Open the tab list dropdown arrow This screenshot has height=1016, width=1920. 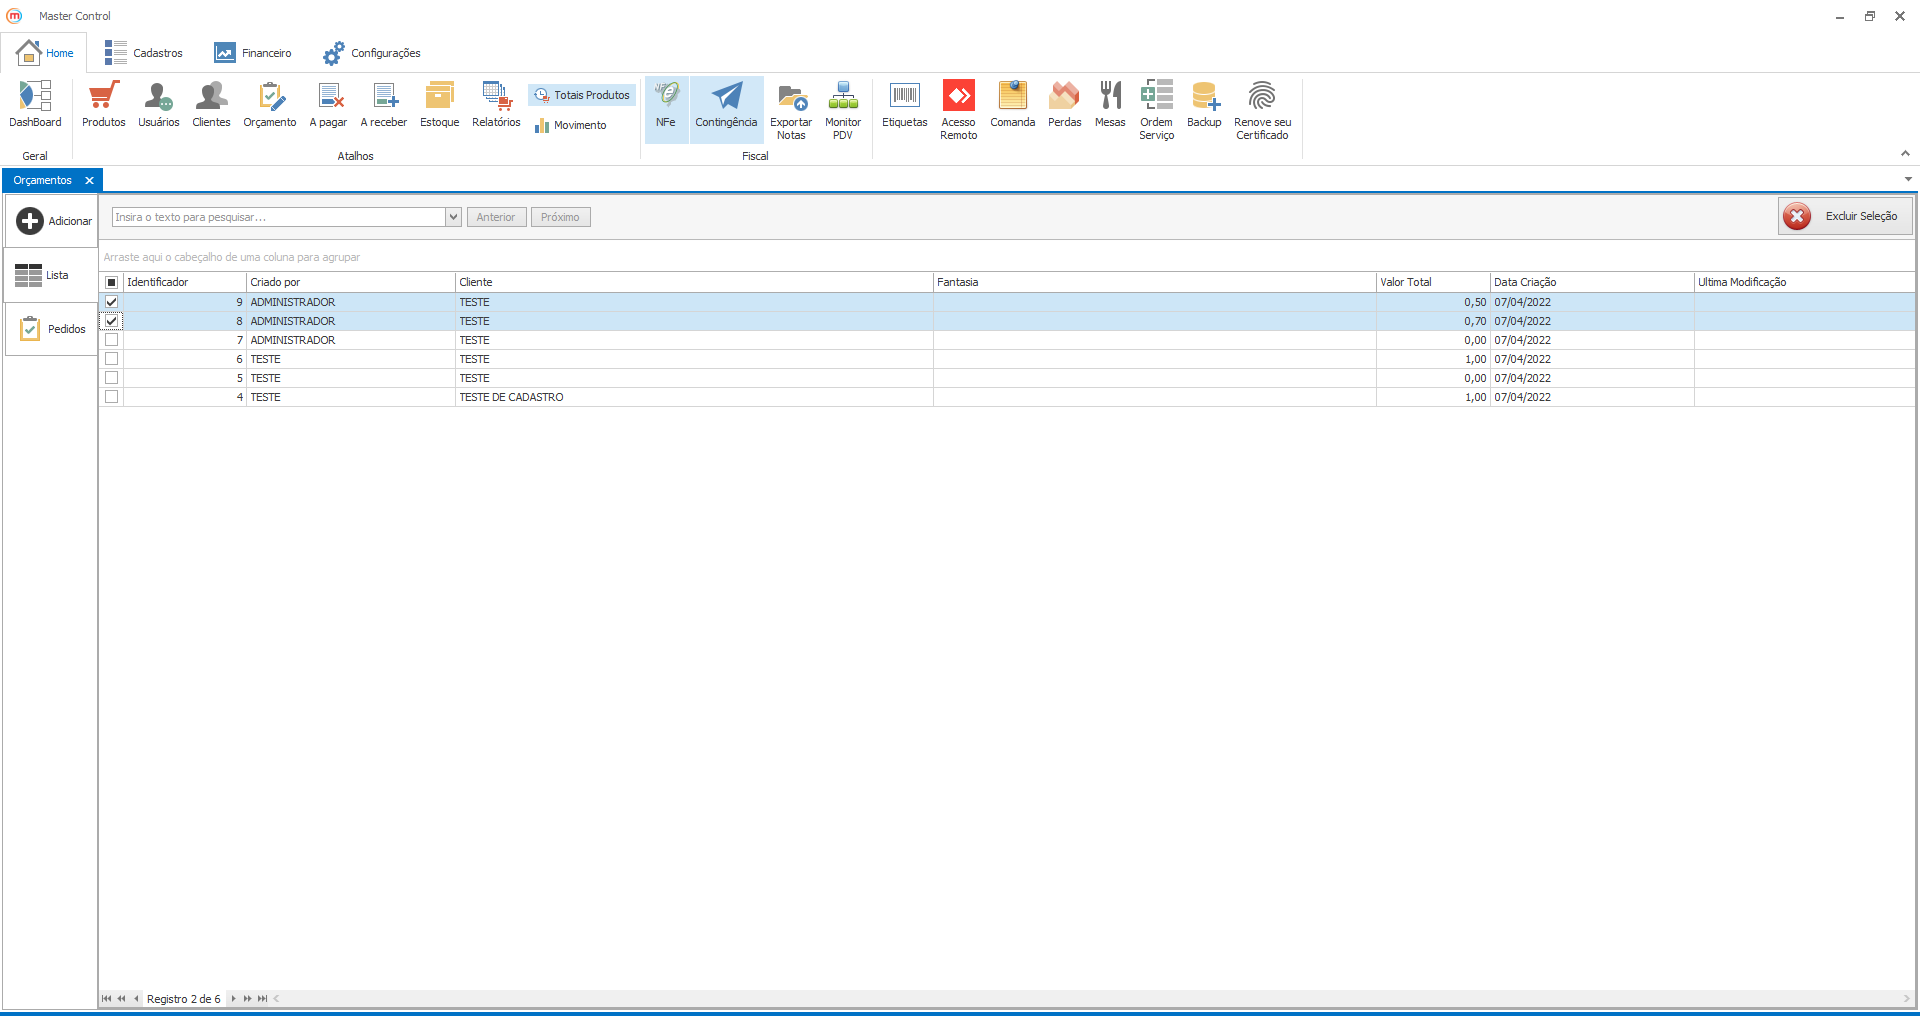pos(1908,180)
